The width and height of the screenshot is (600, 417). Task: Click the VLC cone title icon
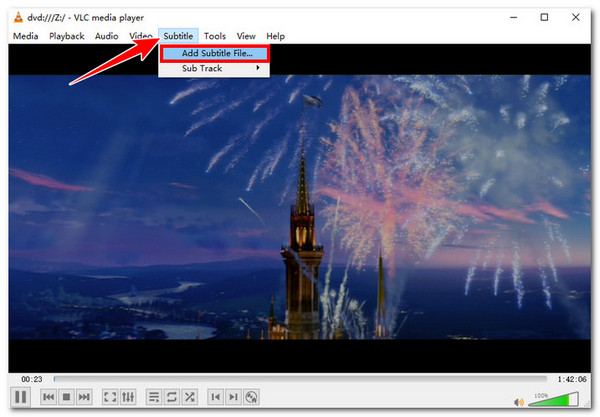click(18, 17)
